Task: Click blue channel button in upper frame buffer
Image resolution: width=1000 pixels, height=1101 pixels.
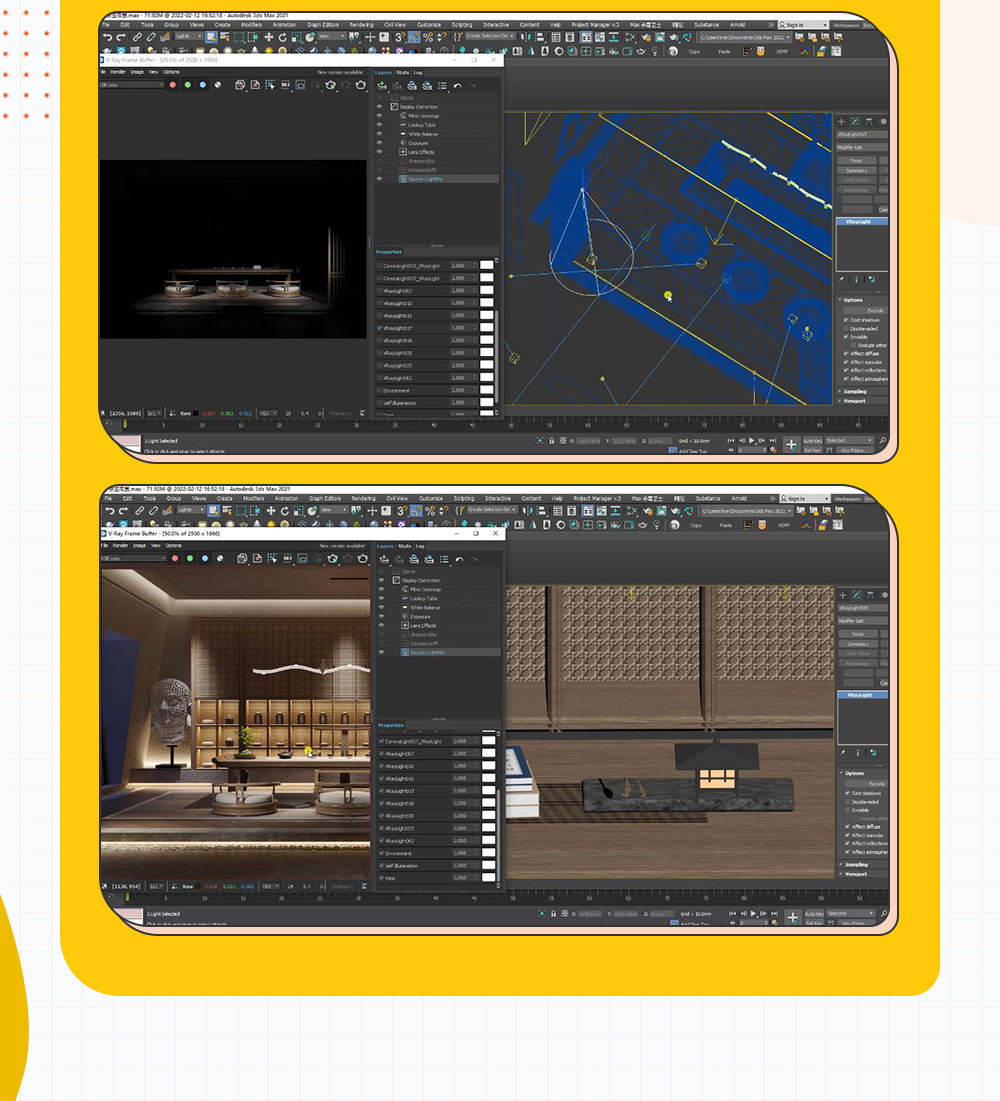Action: click(x=203, y=85)
